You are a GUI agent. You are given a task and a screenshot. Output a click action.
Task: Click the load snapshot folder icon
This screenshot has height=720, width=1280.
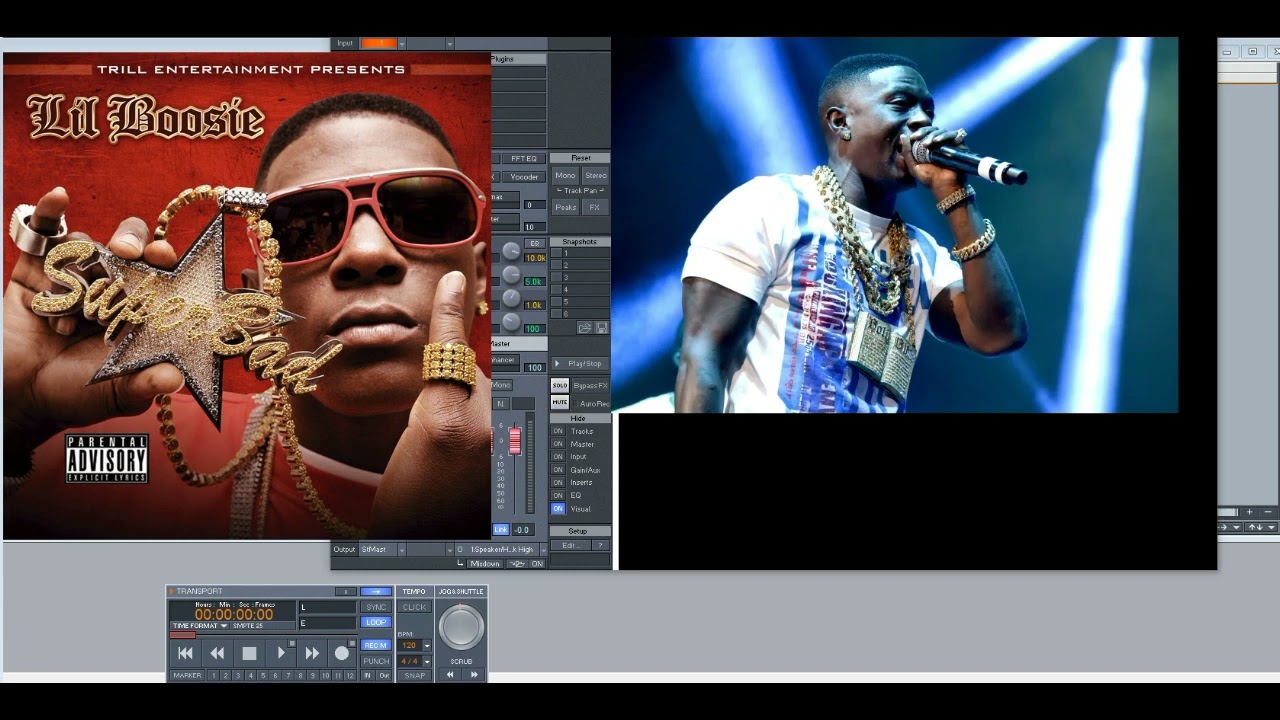tap(585, 327)
